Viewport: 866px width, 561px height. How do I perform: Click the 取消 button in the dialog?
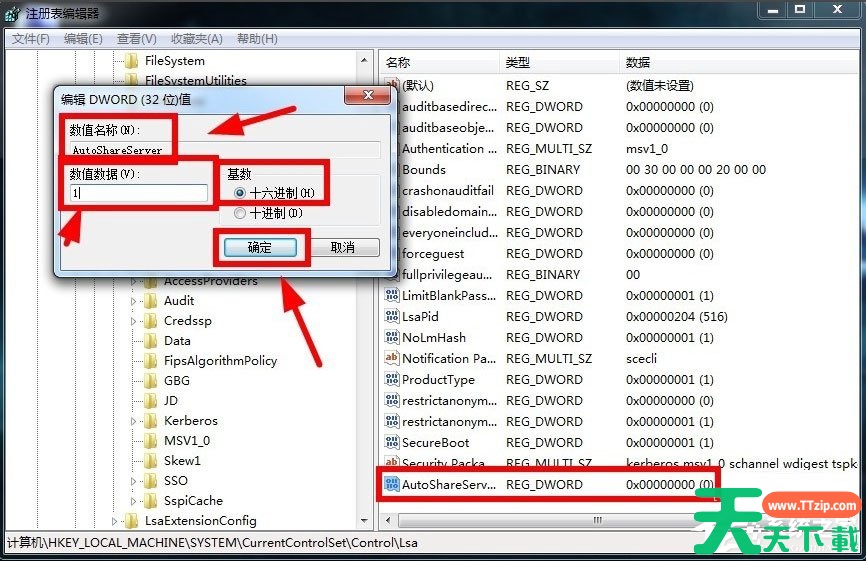342,247
